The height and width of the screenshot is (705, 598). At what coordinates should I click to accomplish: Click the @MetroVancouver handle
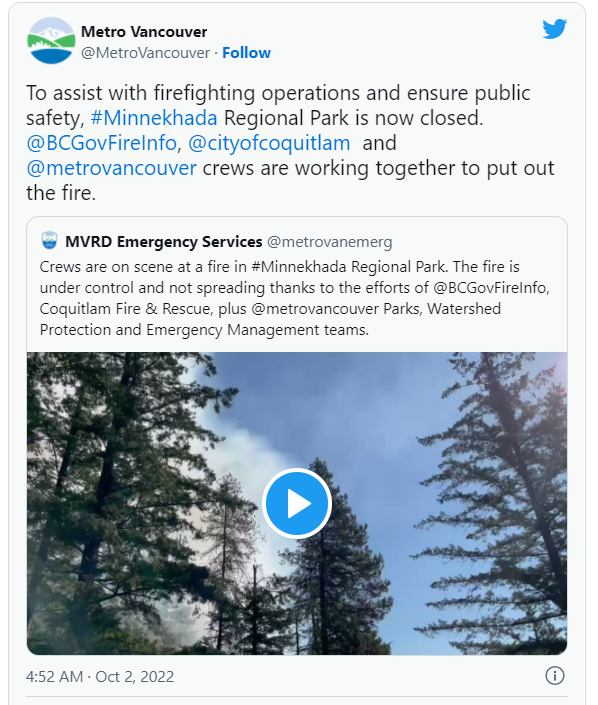[x=145, y=53]
